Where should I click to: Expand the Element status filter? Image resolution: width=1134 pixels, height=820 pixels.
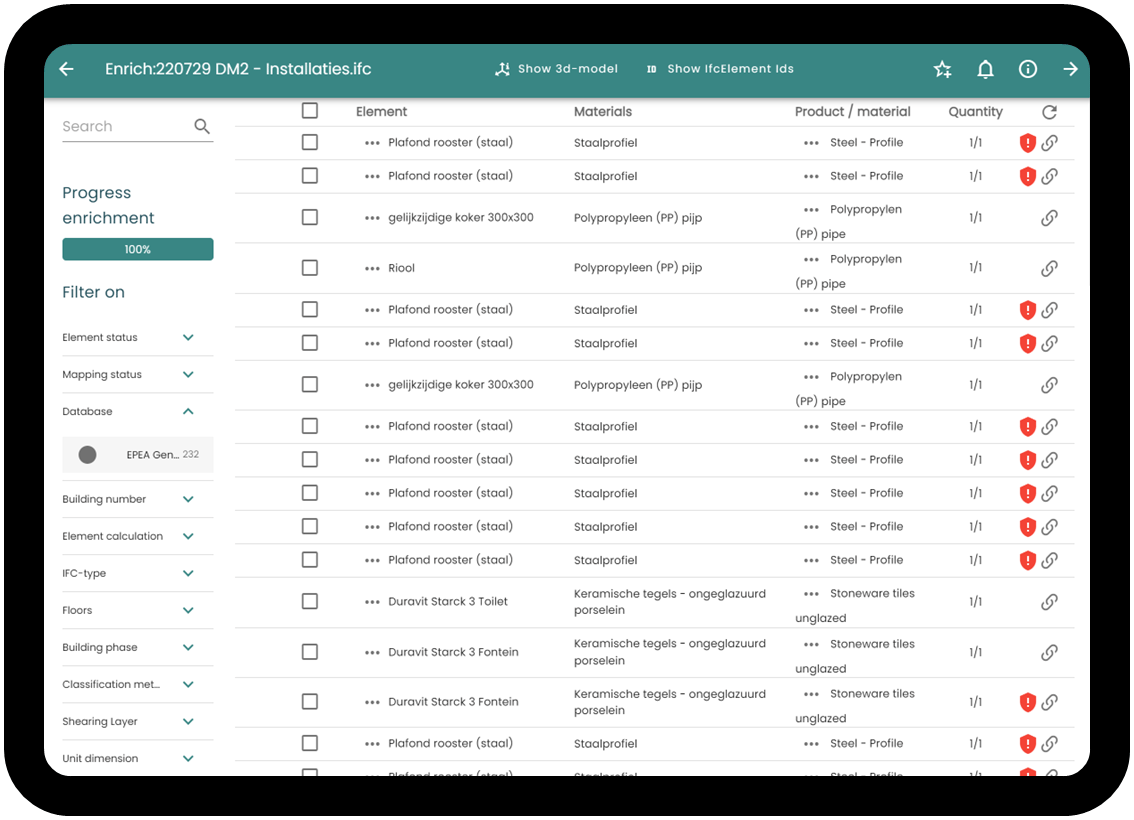point(188,338)
